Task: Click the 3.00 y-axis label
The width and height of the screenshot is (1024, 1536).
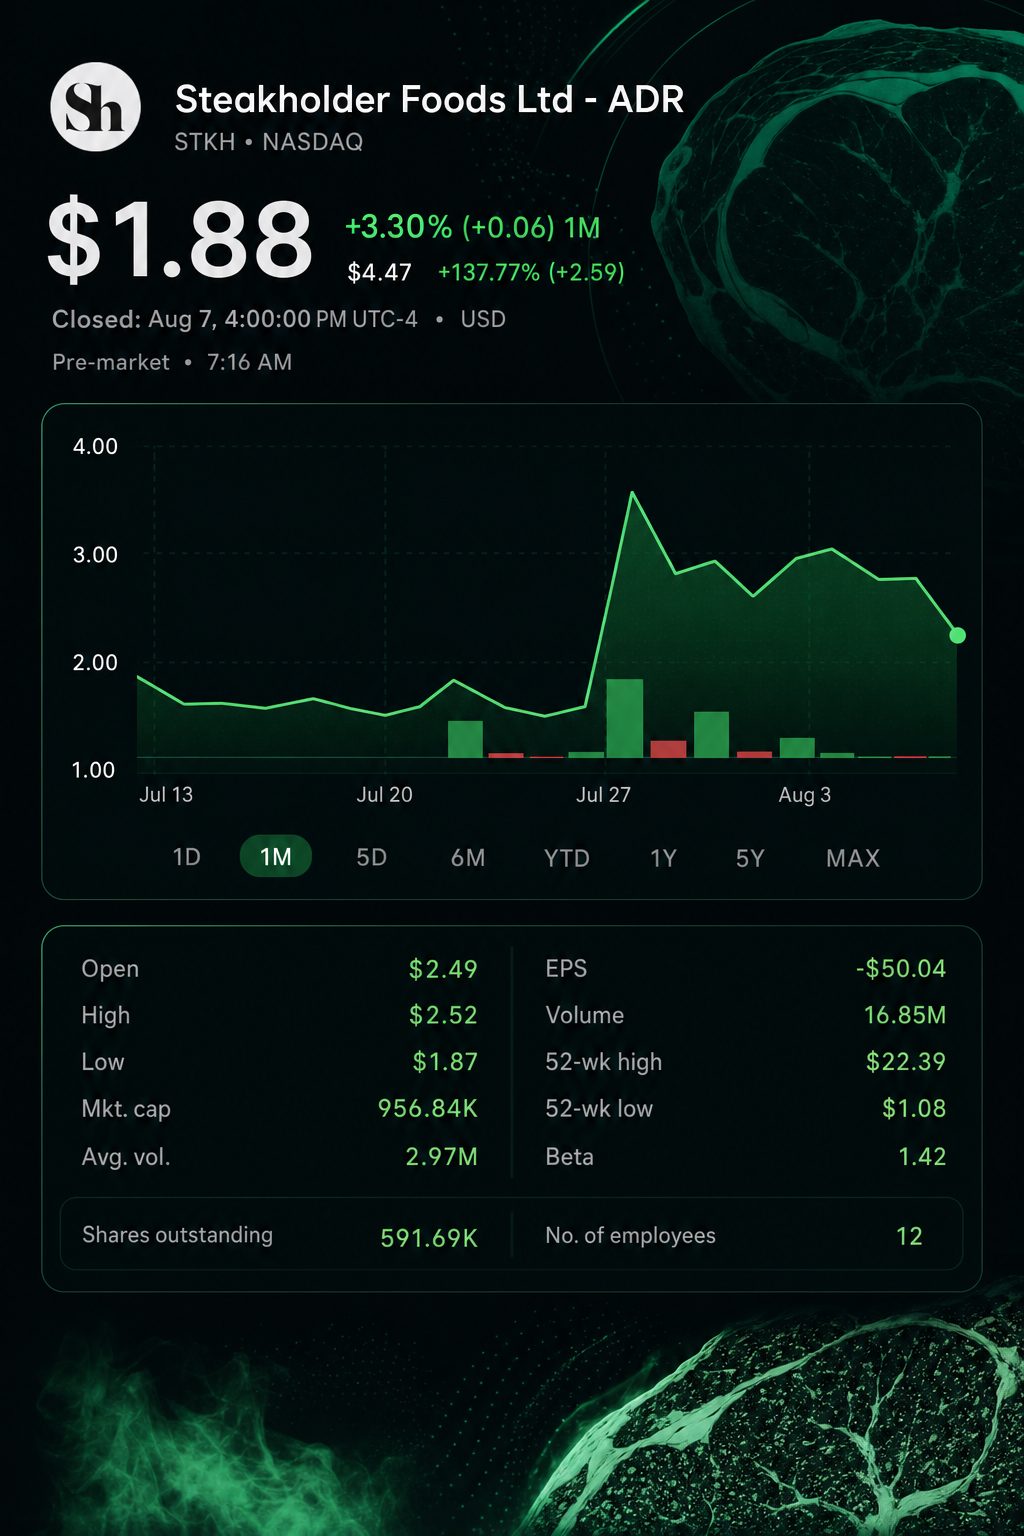Action: [x=95, y=554]
